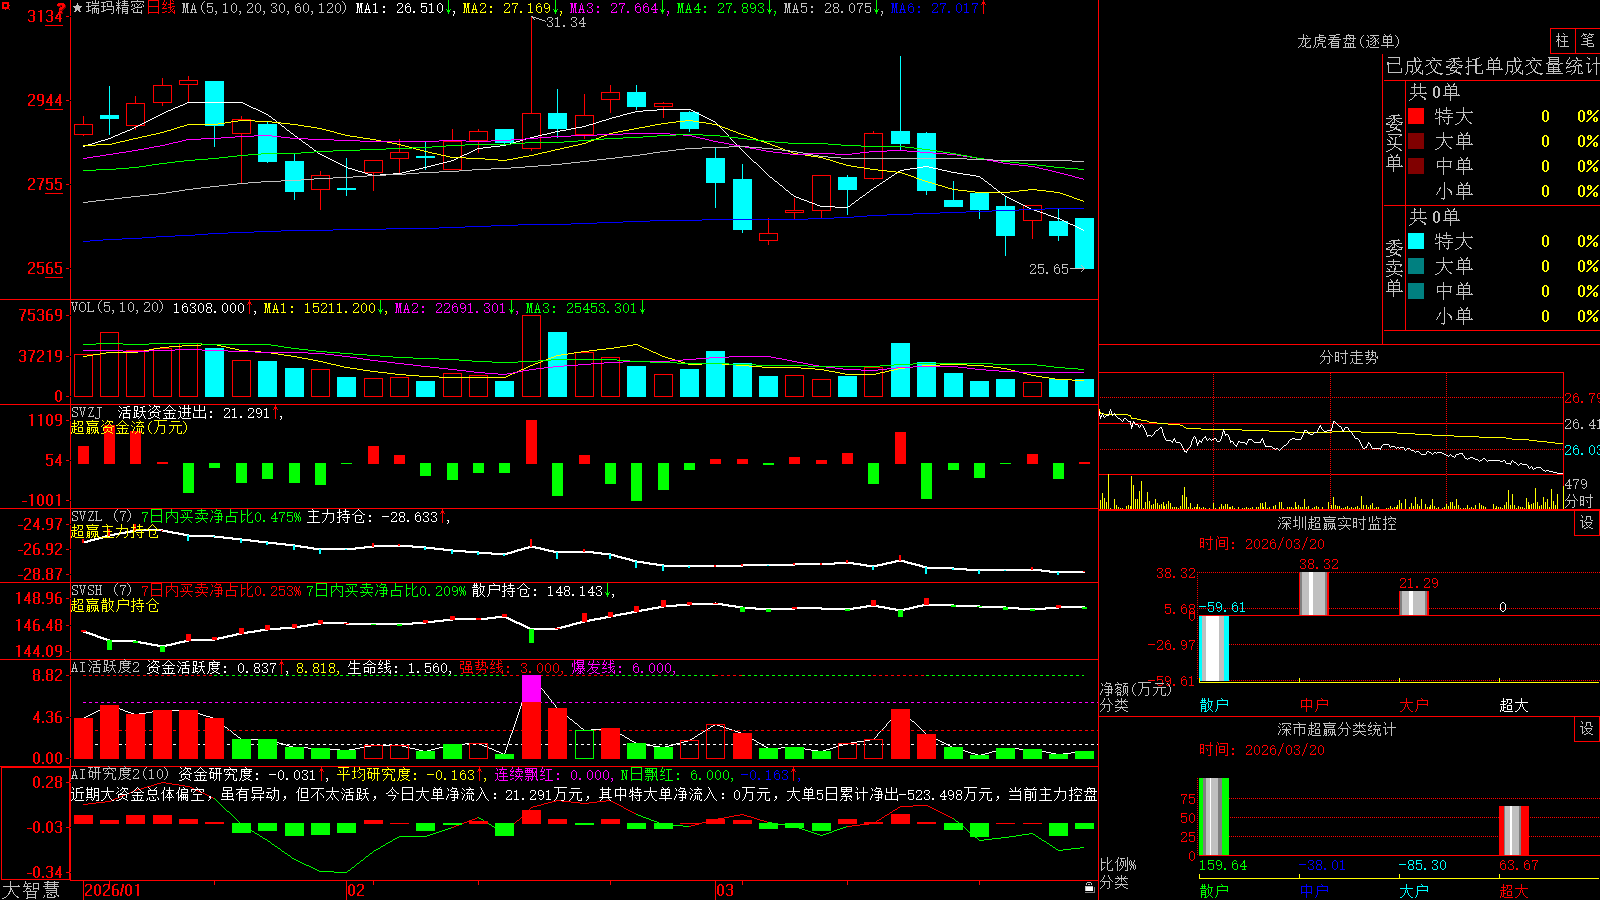1600x900 pixels.
Task: Click the 大智慧 label at bottom-left
Action: [31, 890]
